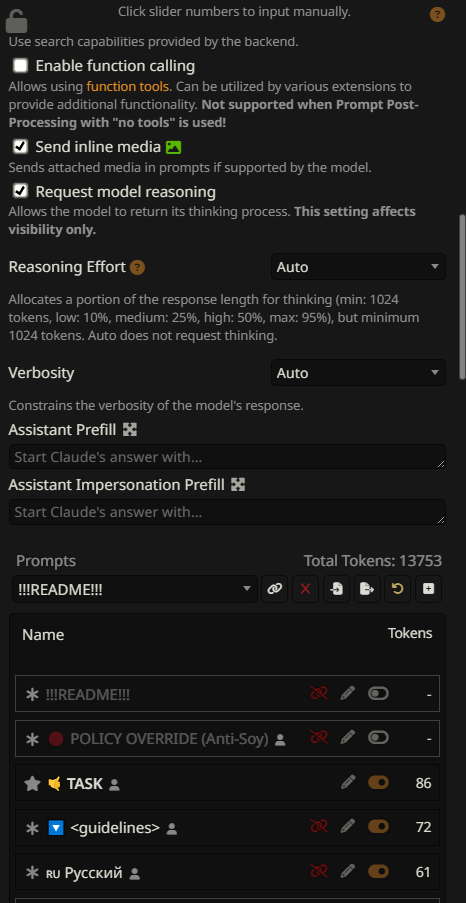Click the Reasoning Effort help question mark
Viewport: 466px width, 903px height.
(x=137, y=267)
